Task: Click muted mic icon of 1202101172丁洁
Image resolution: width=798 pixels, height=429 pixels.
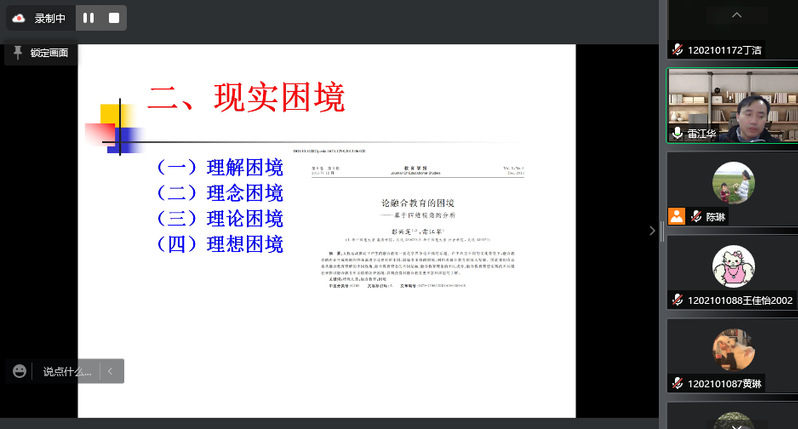Action: (677, 49)
